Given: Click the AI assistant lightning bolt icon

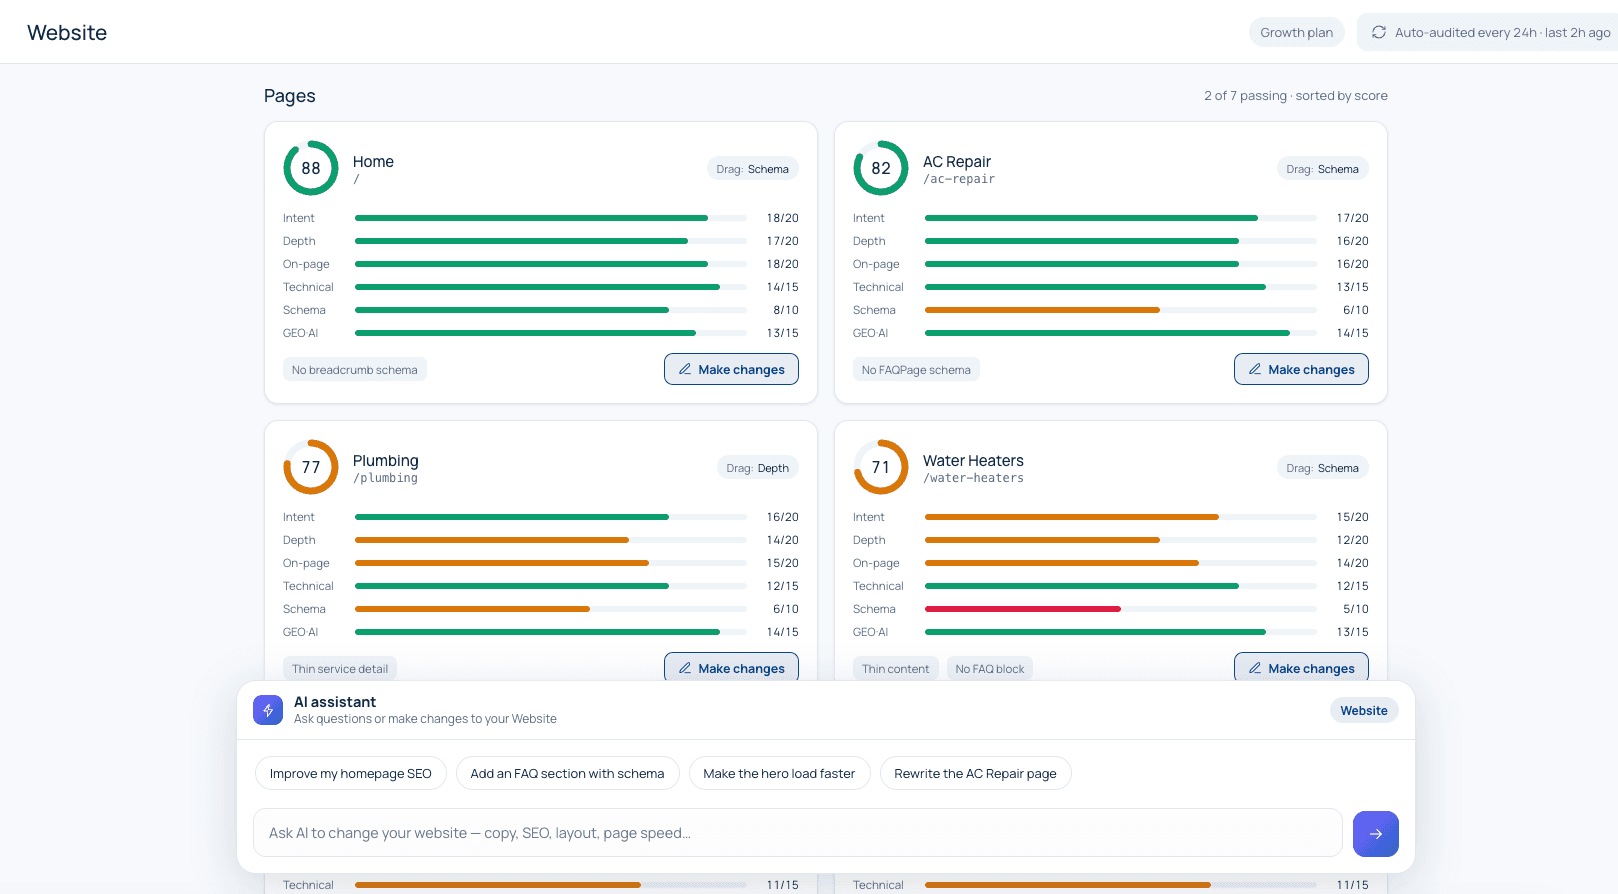Looking at the screenshot, I should [x=268, y=710].
